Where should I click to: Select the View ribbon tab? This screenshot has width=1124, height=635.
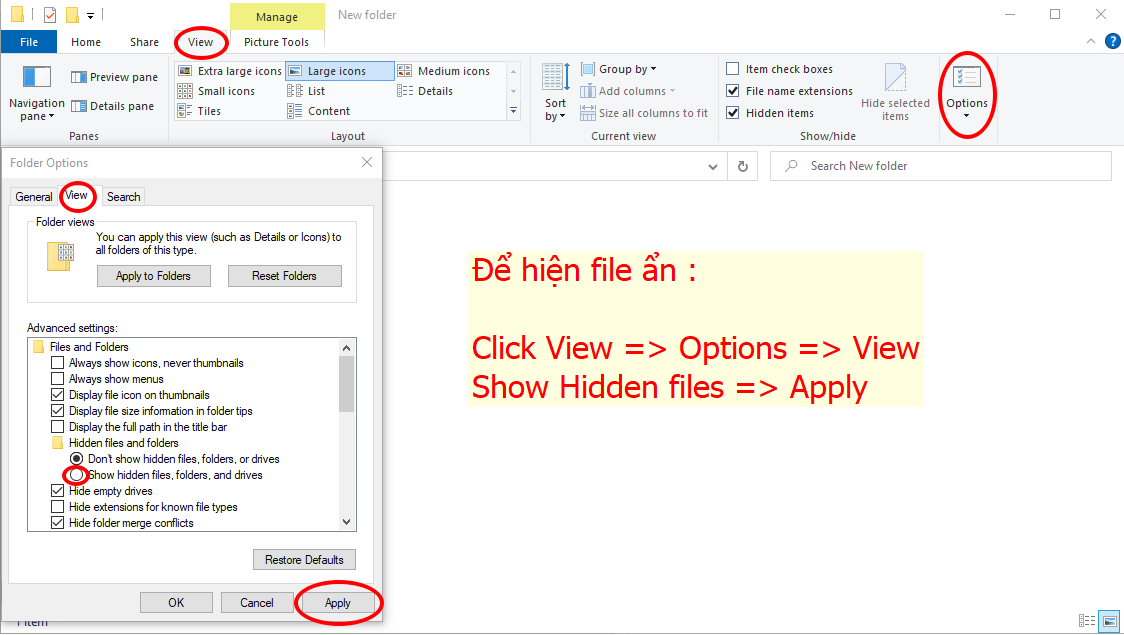[201, 42]
